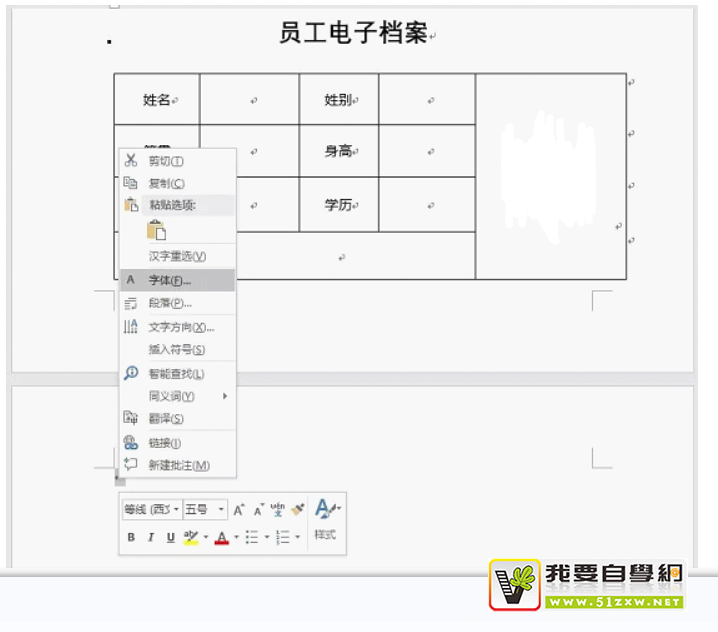Click the Format Painter brush icon
This screenshot has width=718, height=632.
[x=297, y=510]
